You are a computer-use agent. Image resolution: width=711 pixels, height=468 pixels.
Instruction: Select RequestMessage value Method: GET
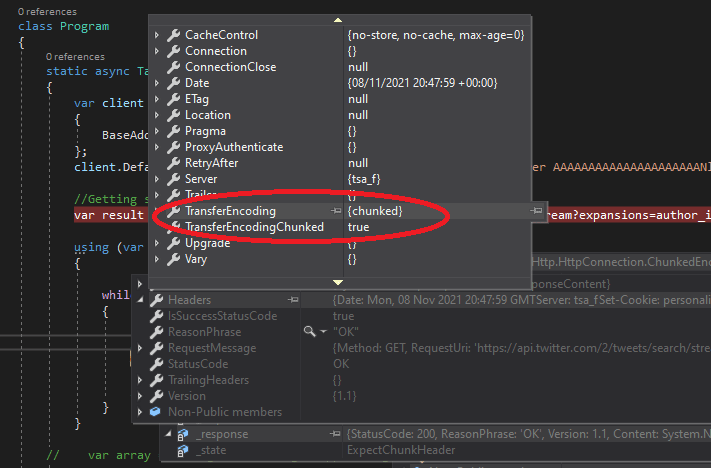click(521, 348)
